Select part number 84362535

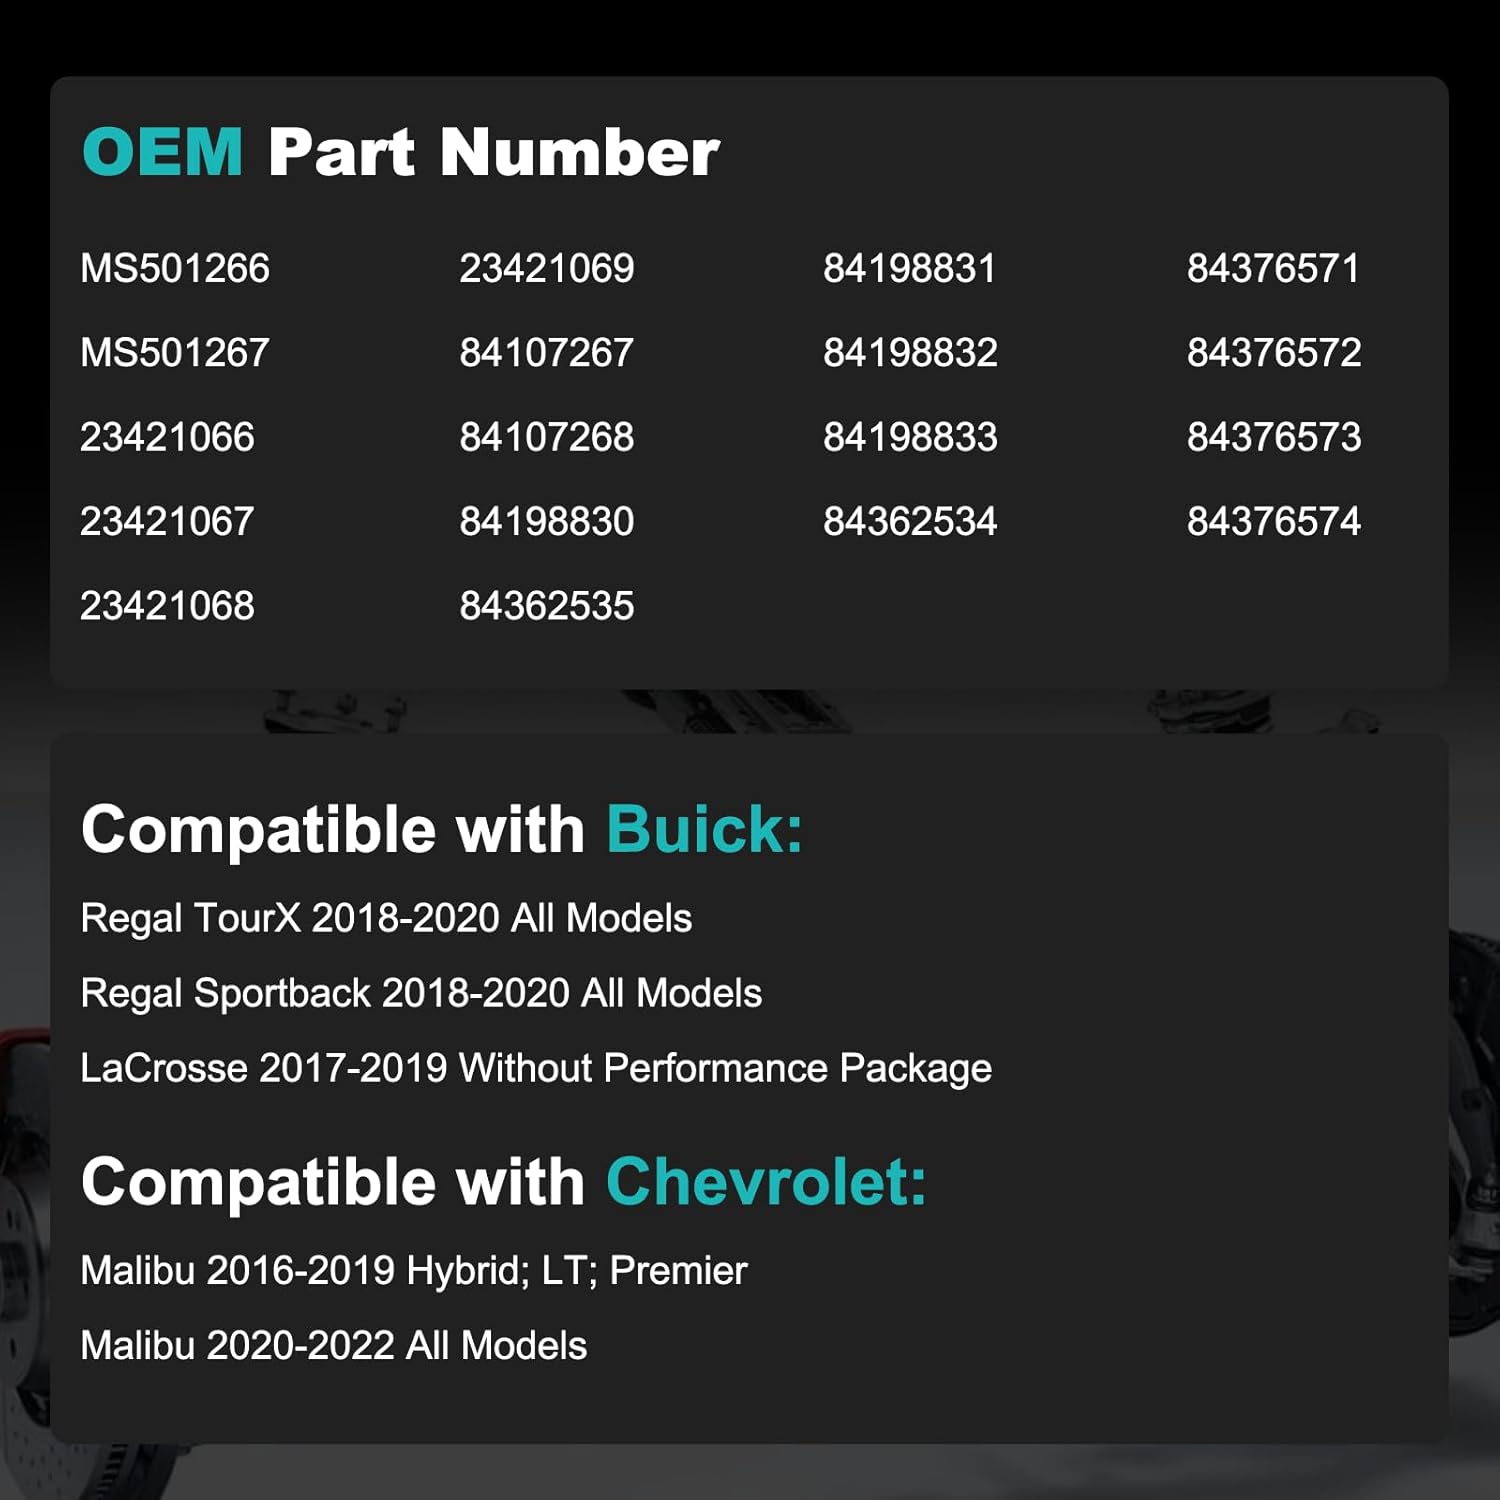(546, 605)
